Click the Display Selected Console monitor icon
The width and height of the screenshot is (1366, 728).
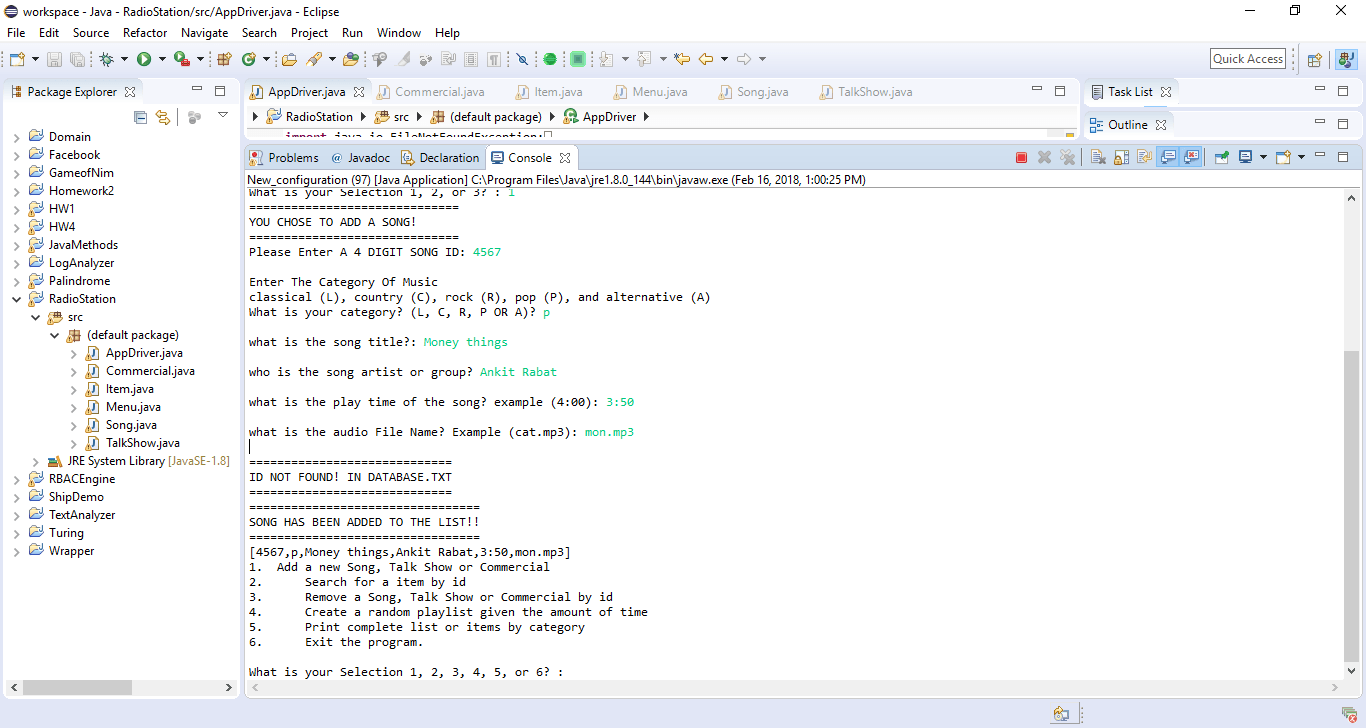(x=1246, y=157)
